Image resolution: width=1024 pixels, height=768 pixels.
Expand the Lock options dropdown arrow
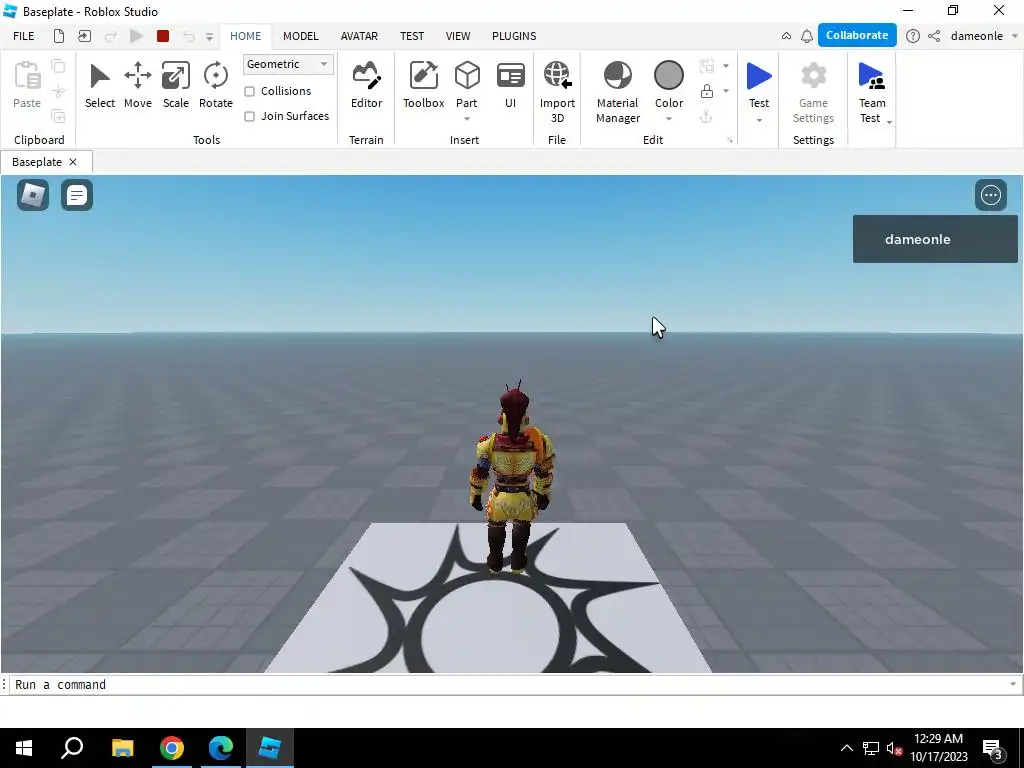726,91
